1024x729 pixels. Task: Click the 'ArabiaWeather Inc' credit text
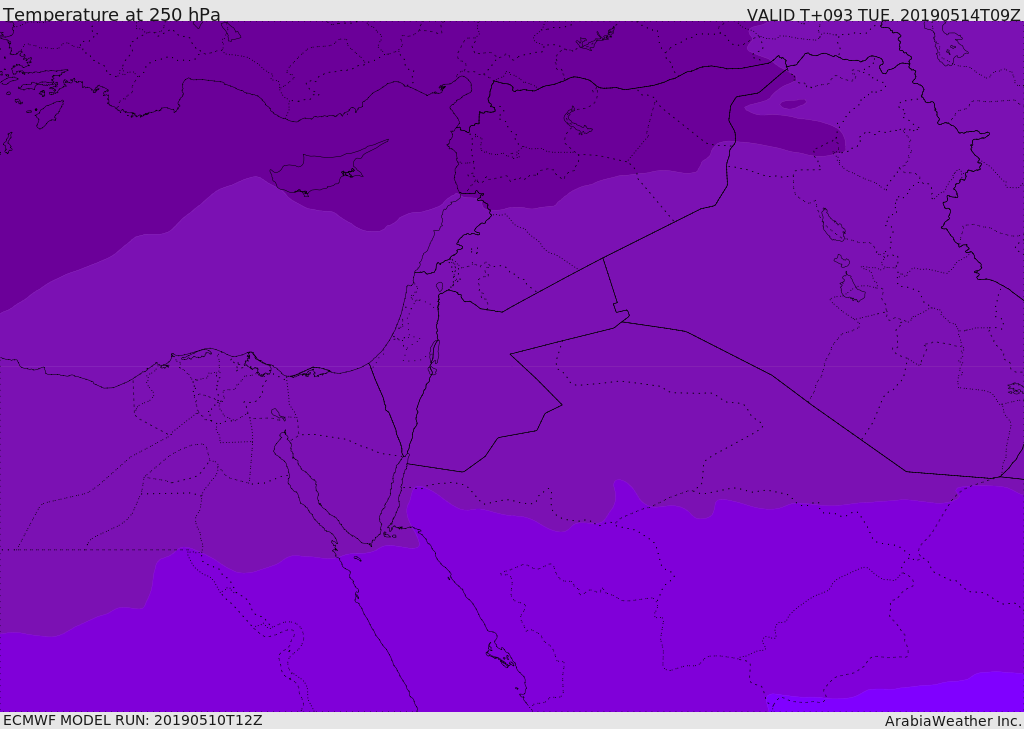[952, 721]
